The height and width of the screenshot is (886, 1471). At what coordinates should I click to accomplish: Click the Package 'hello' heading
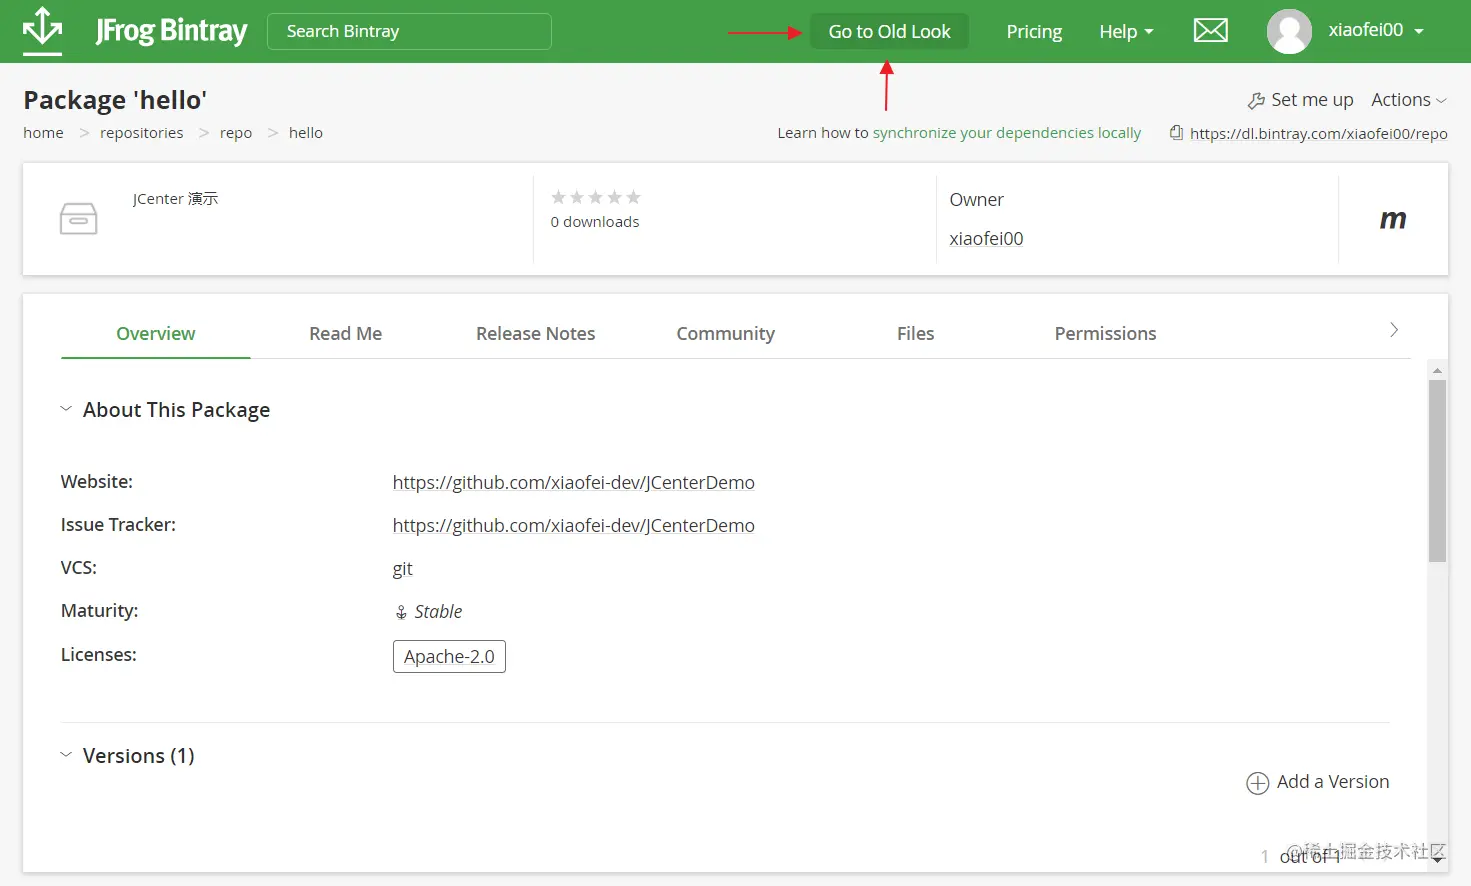click(115, 100)
